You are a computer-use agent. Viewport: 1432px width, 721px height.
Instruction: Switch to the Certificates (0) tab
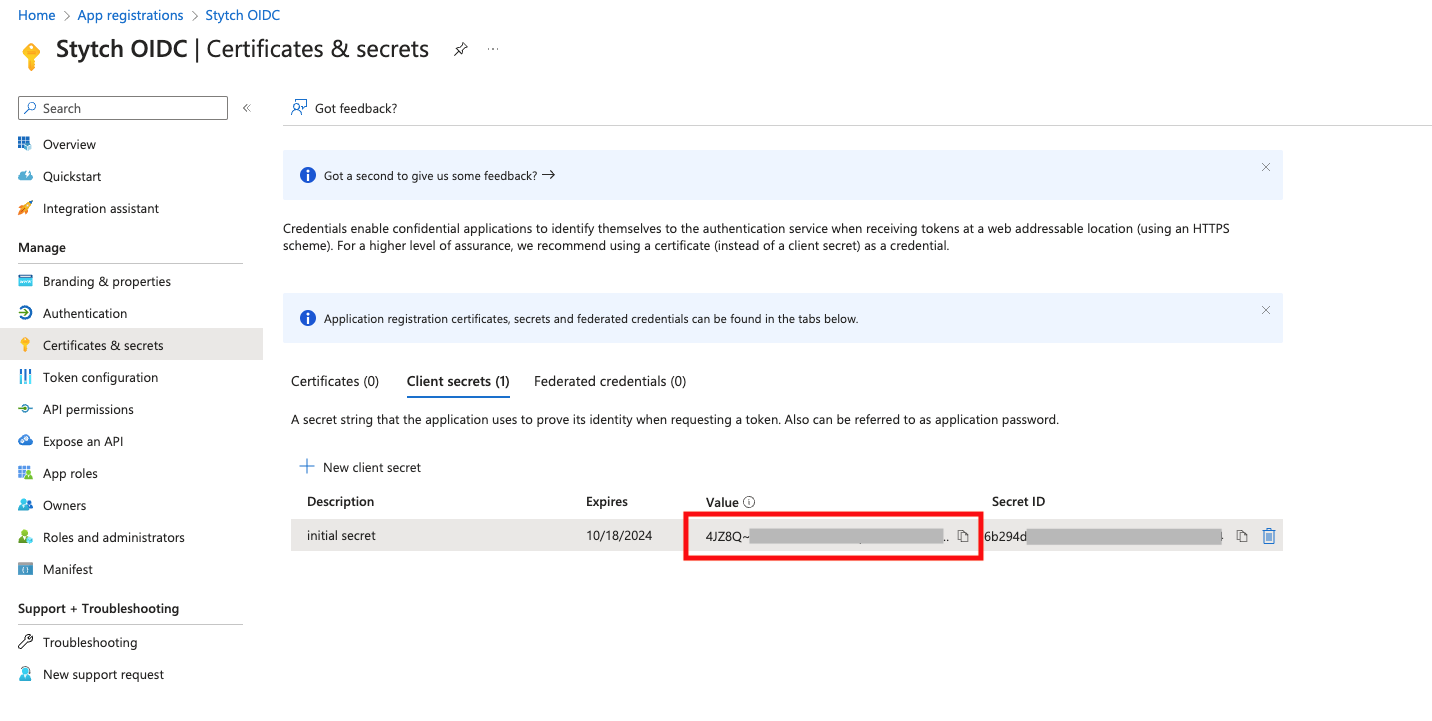pos(335,381)
